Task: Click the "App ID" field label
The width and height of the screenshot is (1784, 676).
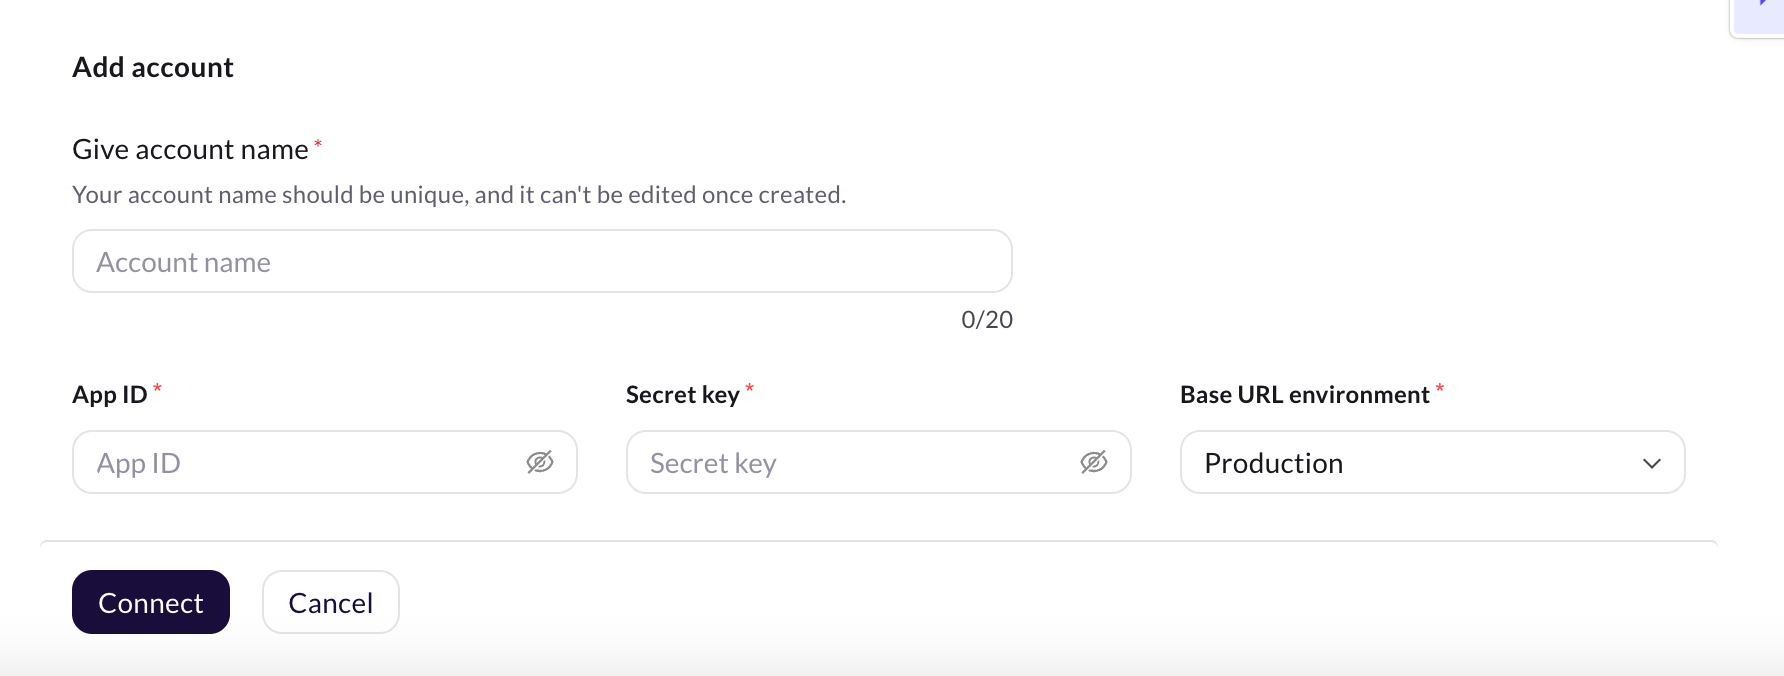Action: coord(110,395)
